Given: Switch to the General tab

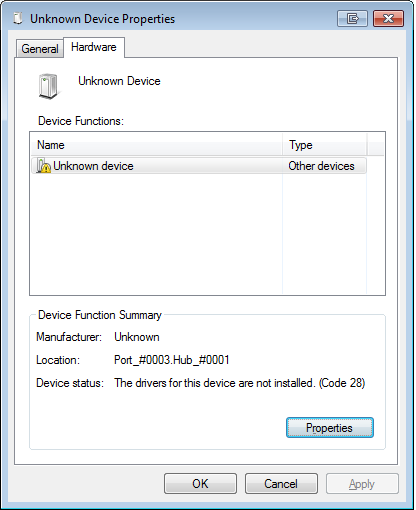Looking at the screenshot, I should [x=40, y=49].
